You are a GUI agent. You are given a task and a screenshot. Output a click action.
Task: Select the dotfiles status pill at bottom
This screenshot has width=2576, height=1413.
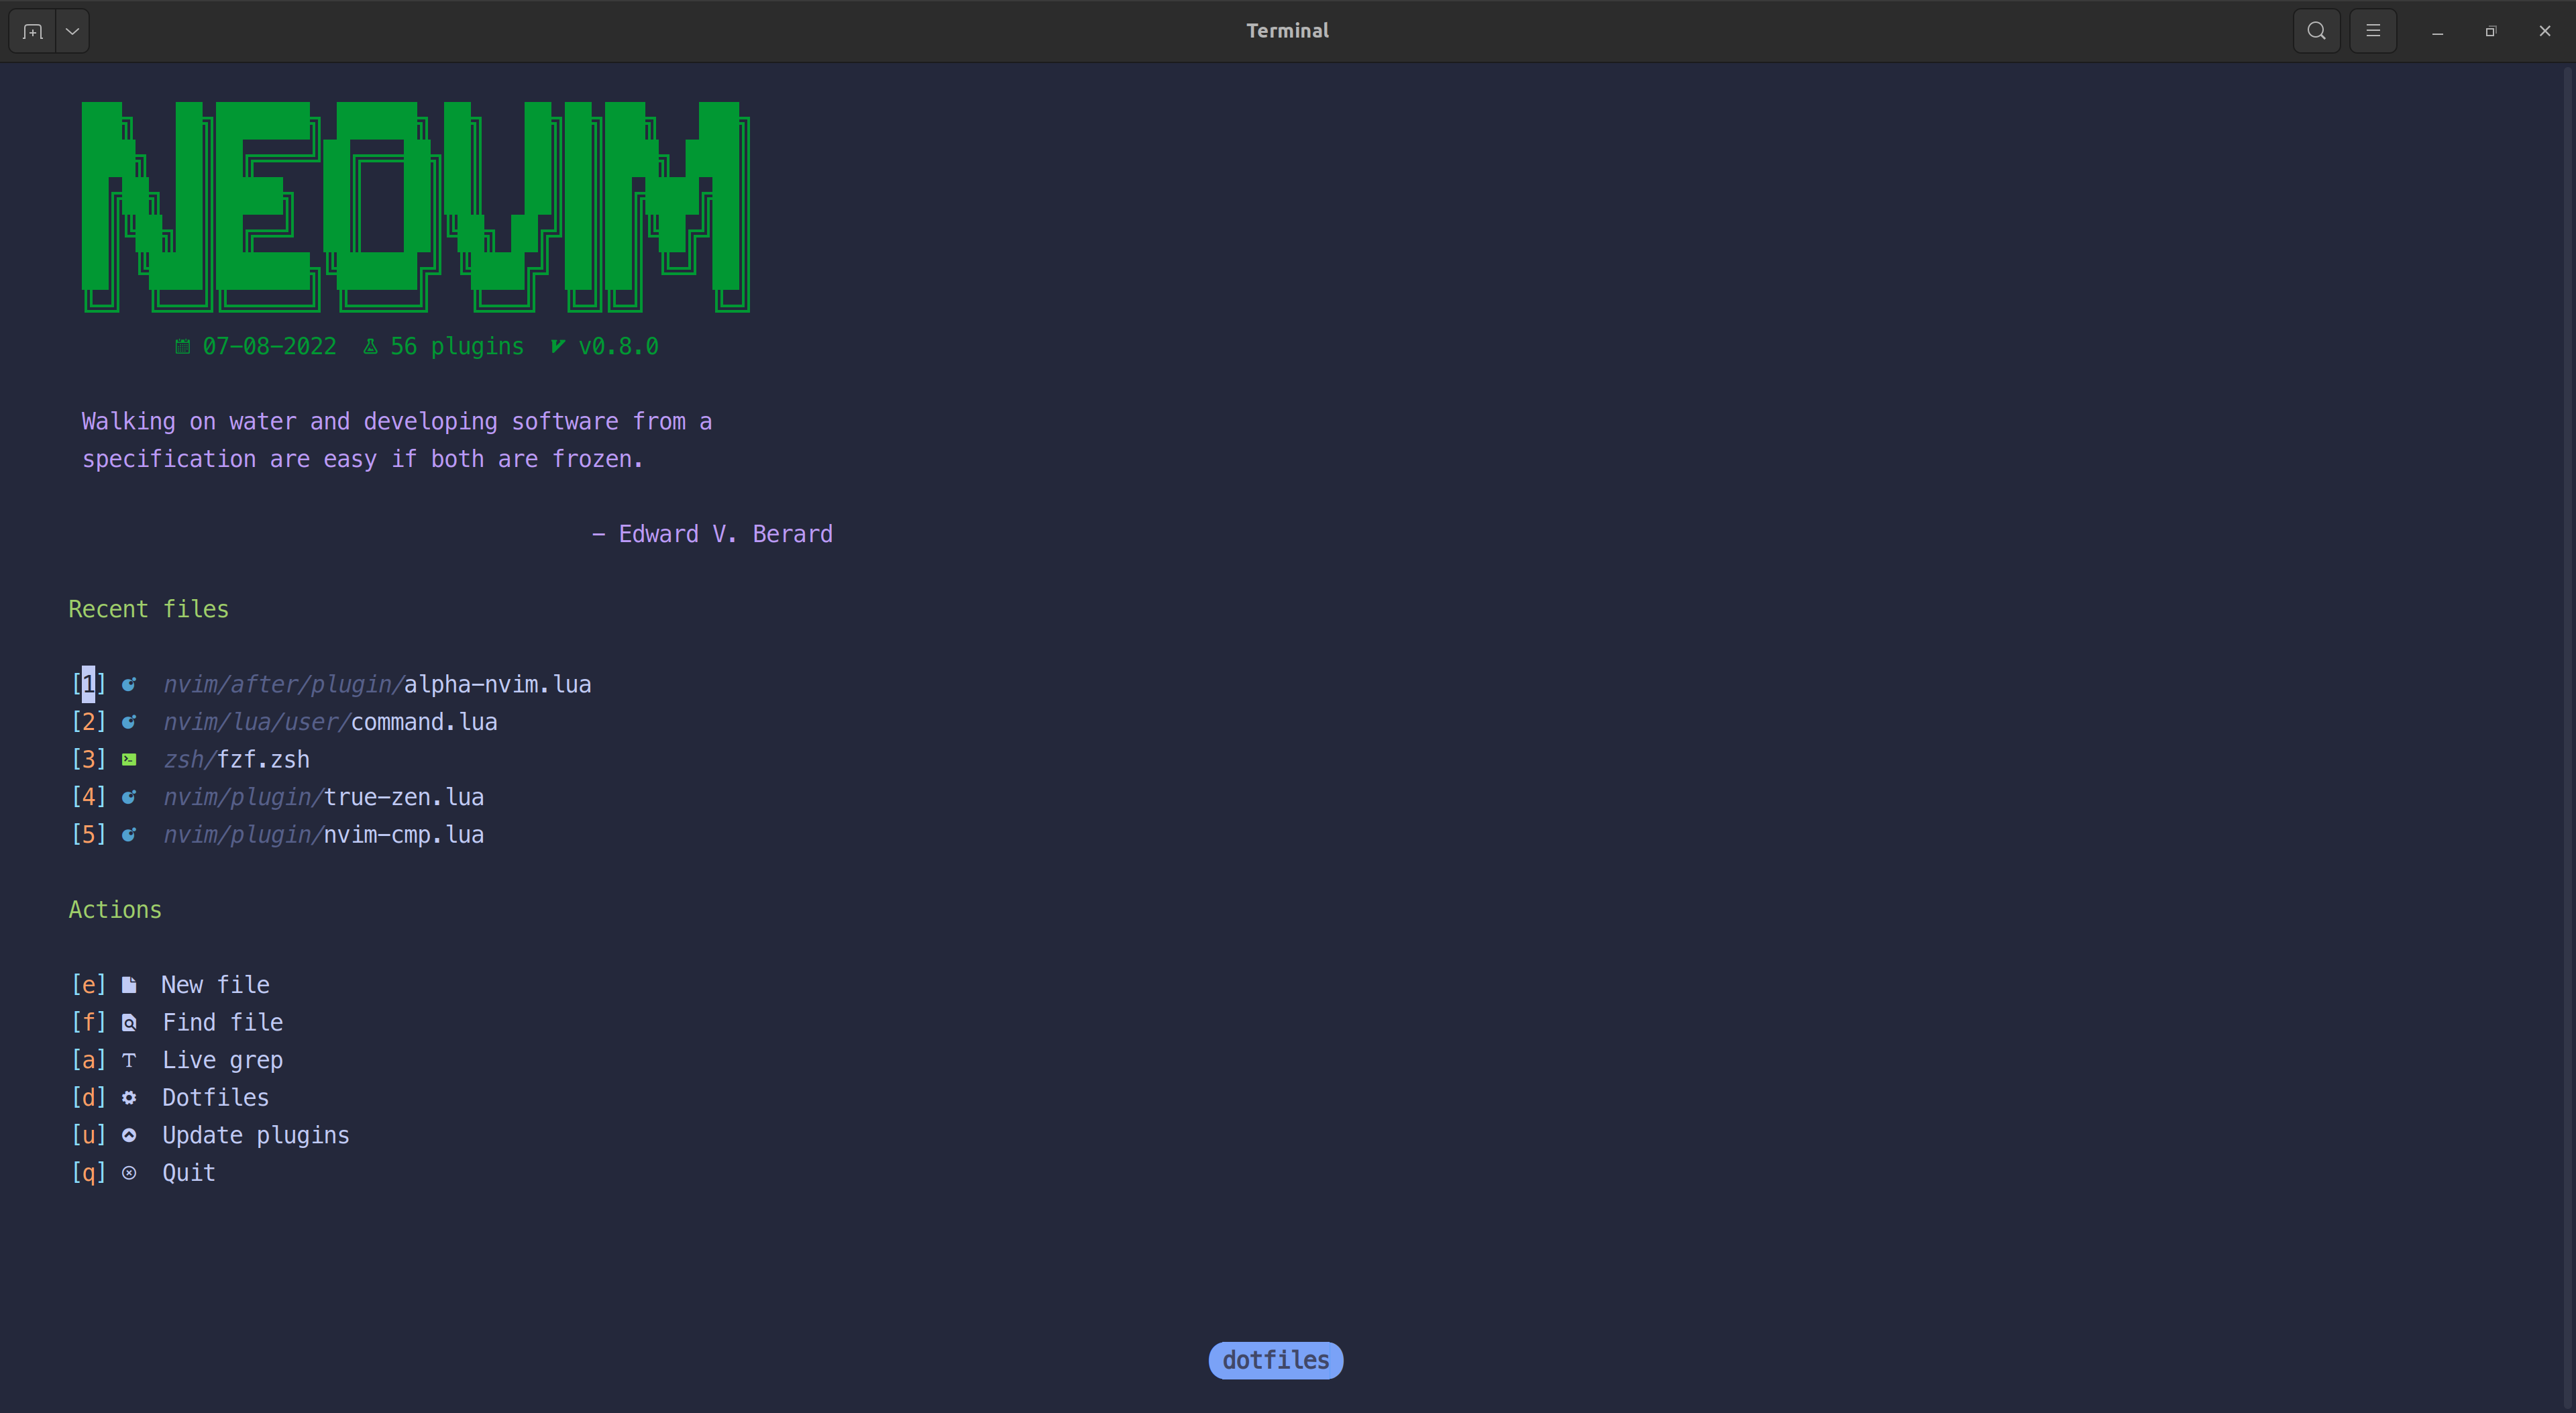pyautogui.click(x=1275, y=1360)
